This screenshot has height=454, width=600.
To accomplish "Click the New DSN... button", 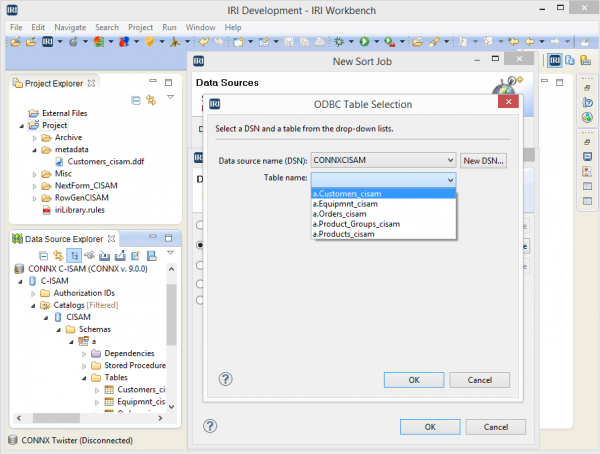I will click(484, 160).
